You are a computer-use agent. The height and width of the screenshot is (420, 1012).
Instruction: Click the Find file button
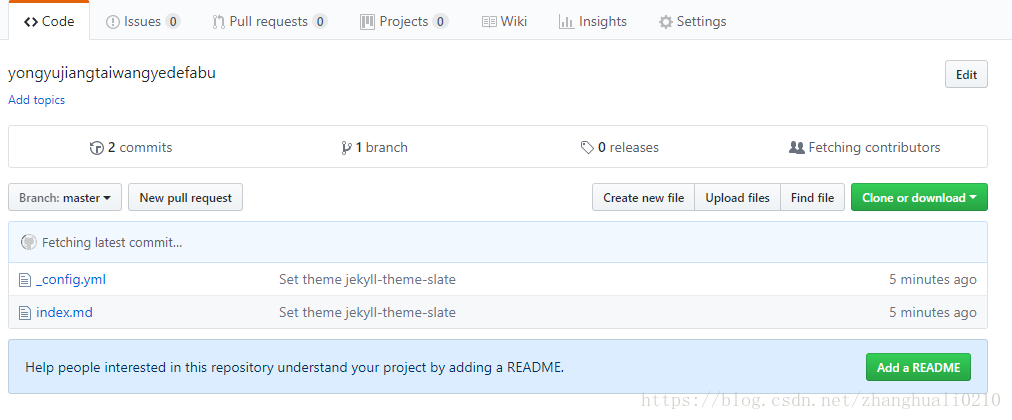pyautogui.click(x=813, y=197)
